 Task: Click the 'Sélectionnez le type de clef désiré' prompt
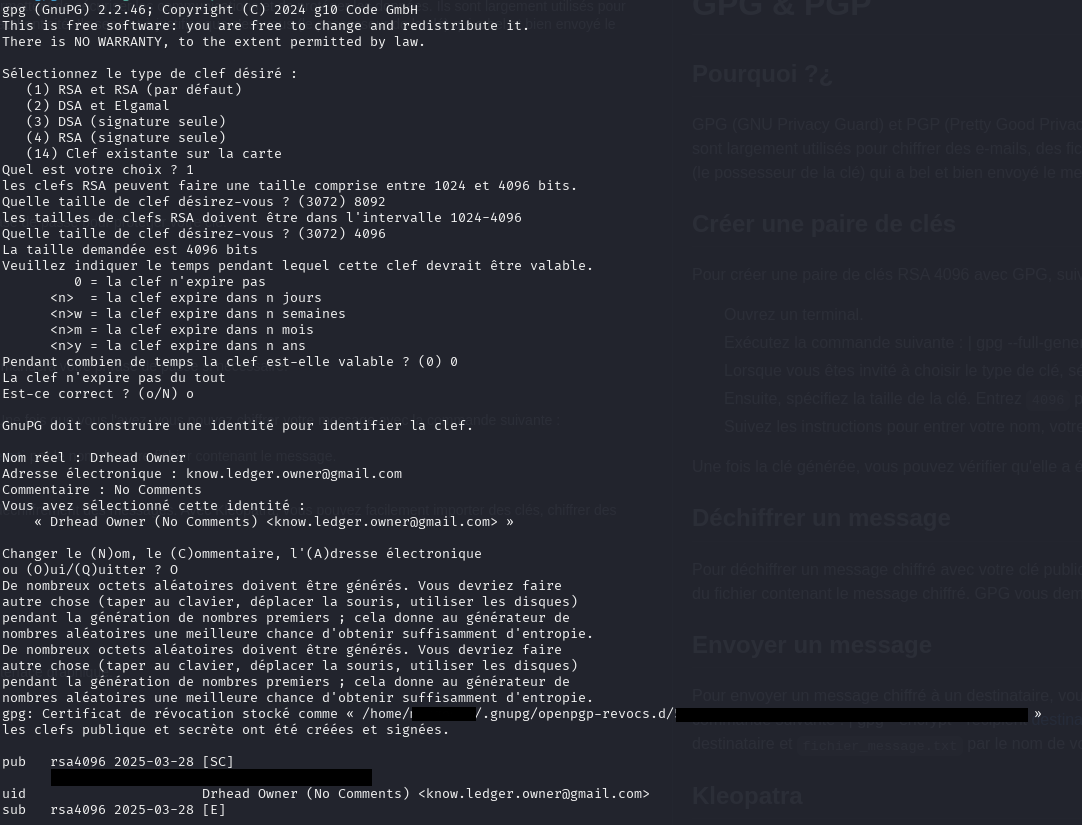[x=149, y=74]
